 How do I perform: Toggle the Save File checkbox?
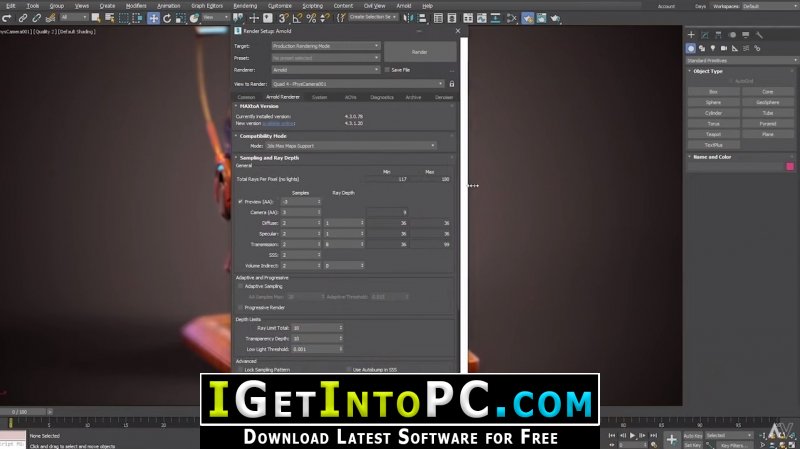(x=387, y=70)
